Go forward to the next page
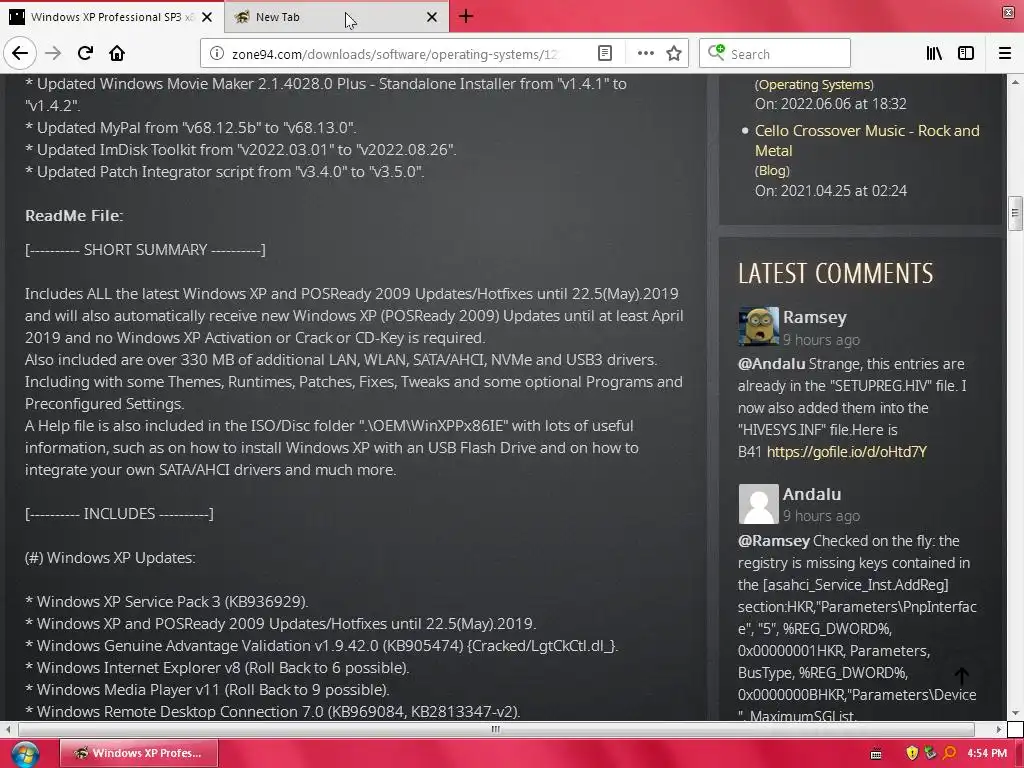 click(53, 53)
